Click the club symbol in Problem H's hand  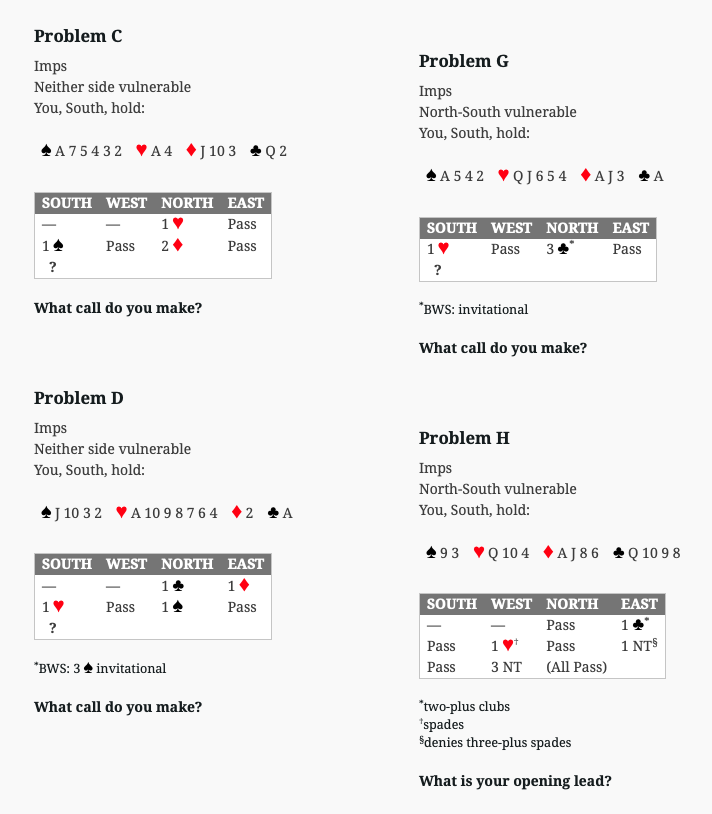619,553
